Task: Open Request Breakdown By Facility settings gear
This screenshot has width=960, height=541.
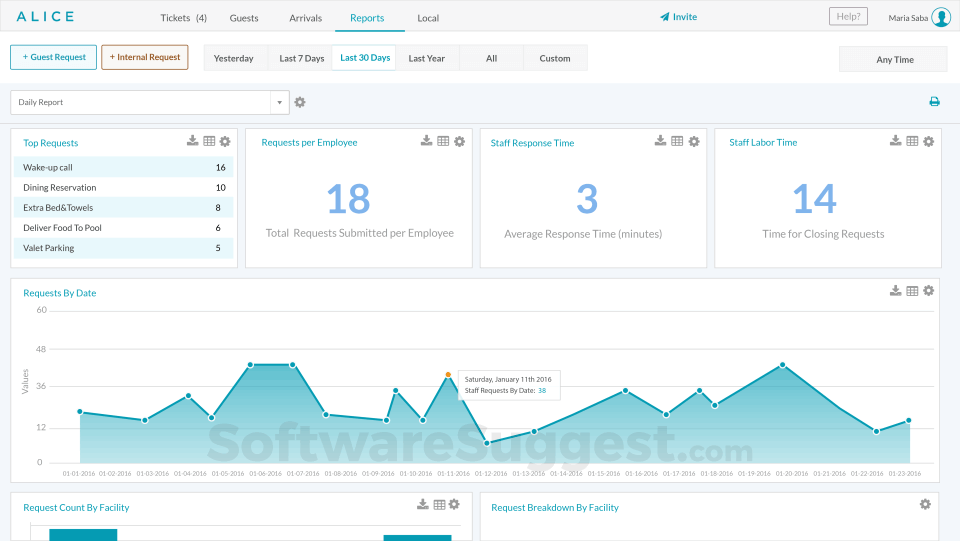Action: point(925,504)
